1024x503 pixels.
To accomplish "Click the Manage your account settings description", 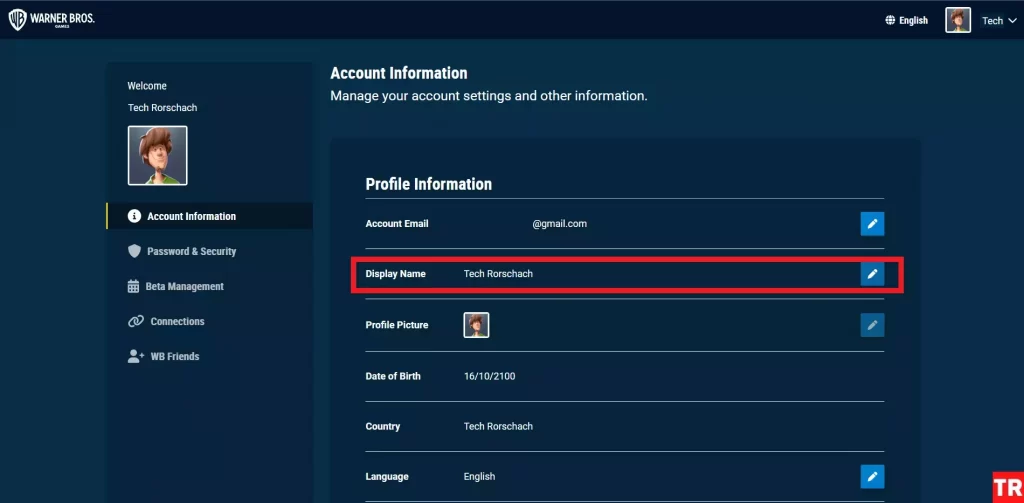I will (489, 96).
